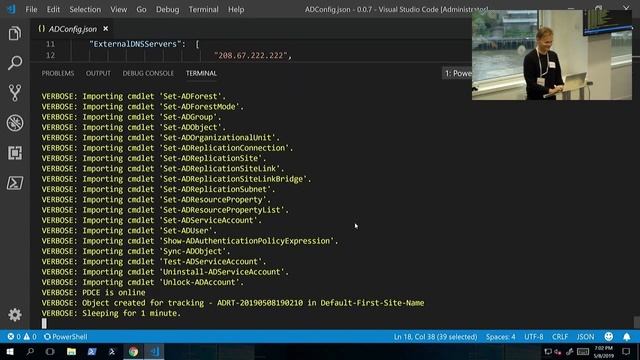Click terminal line "Sleeping for 1 minute."
Screen dimensions: 640x360
pyautogui.click(x=111, y=313)
